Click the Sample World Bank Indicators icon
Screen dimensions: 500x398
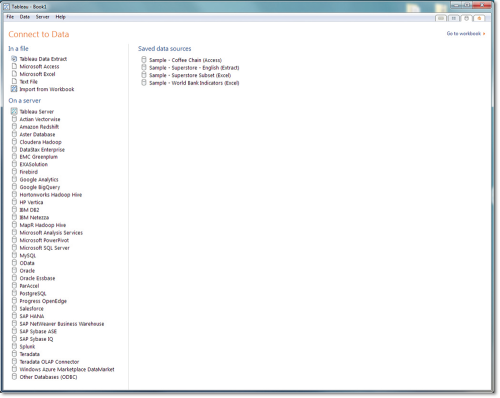(x=144, y=83)
